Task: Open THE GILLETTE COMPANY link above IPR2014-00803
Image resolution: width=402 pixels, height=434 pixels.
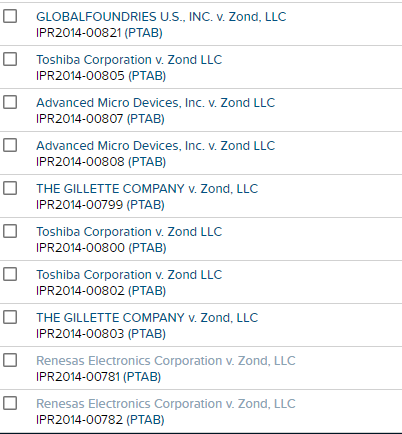Action: [147, 318]
